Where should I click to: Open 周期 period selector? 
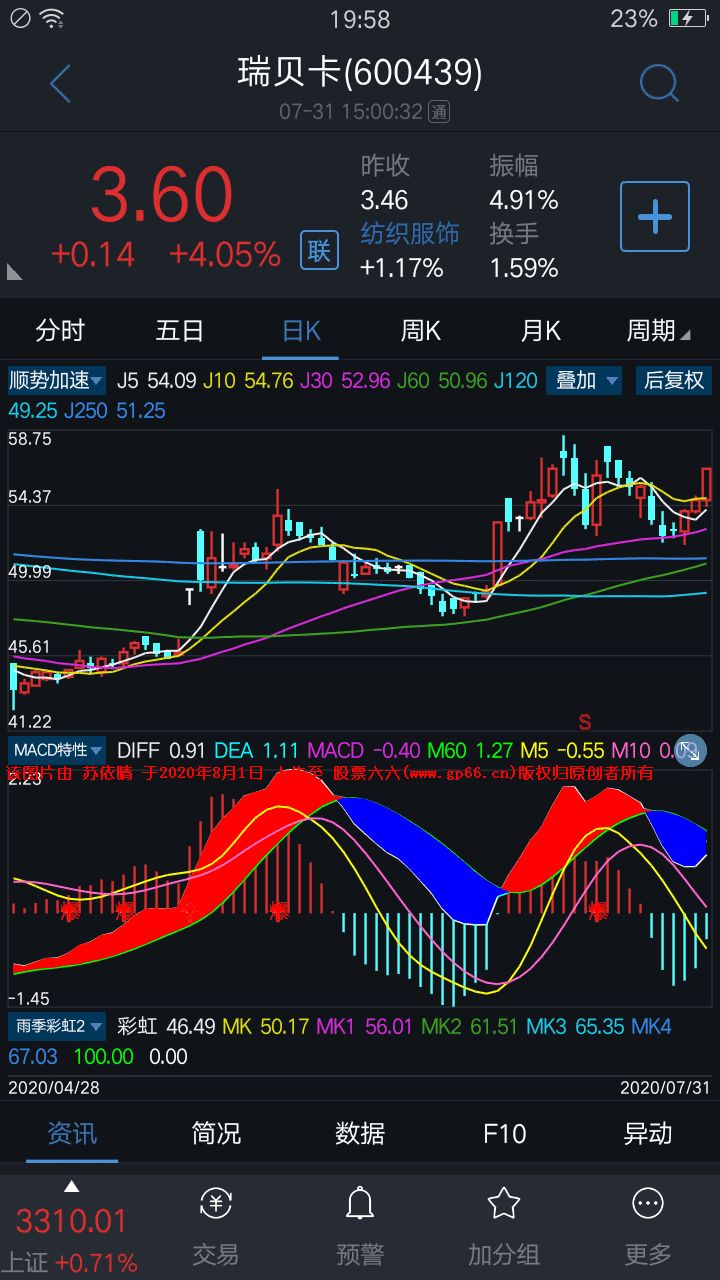[x=657, y=331]
